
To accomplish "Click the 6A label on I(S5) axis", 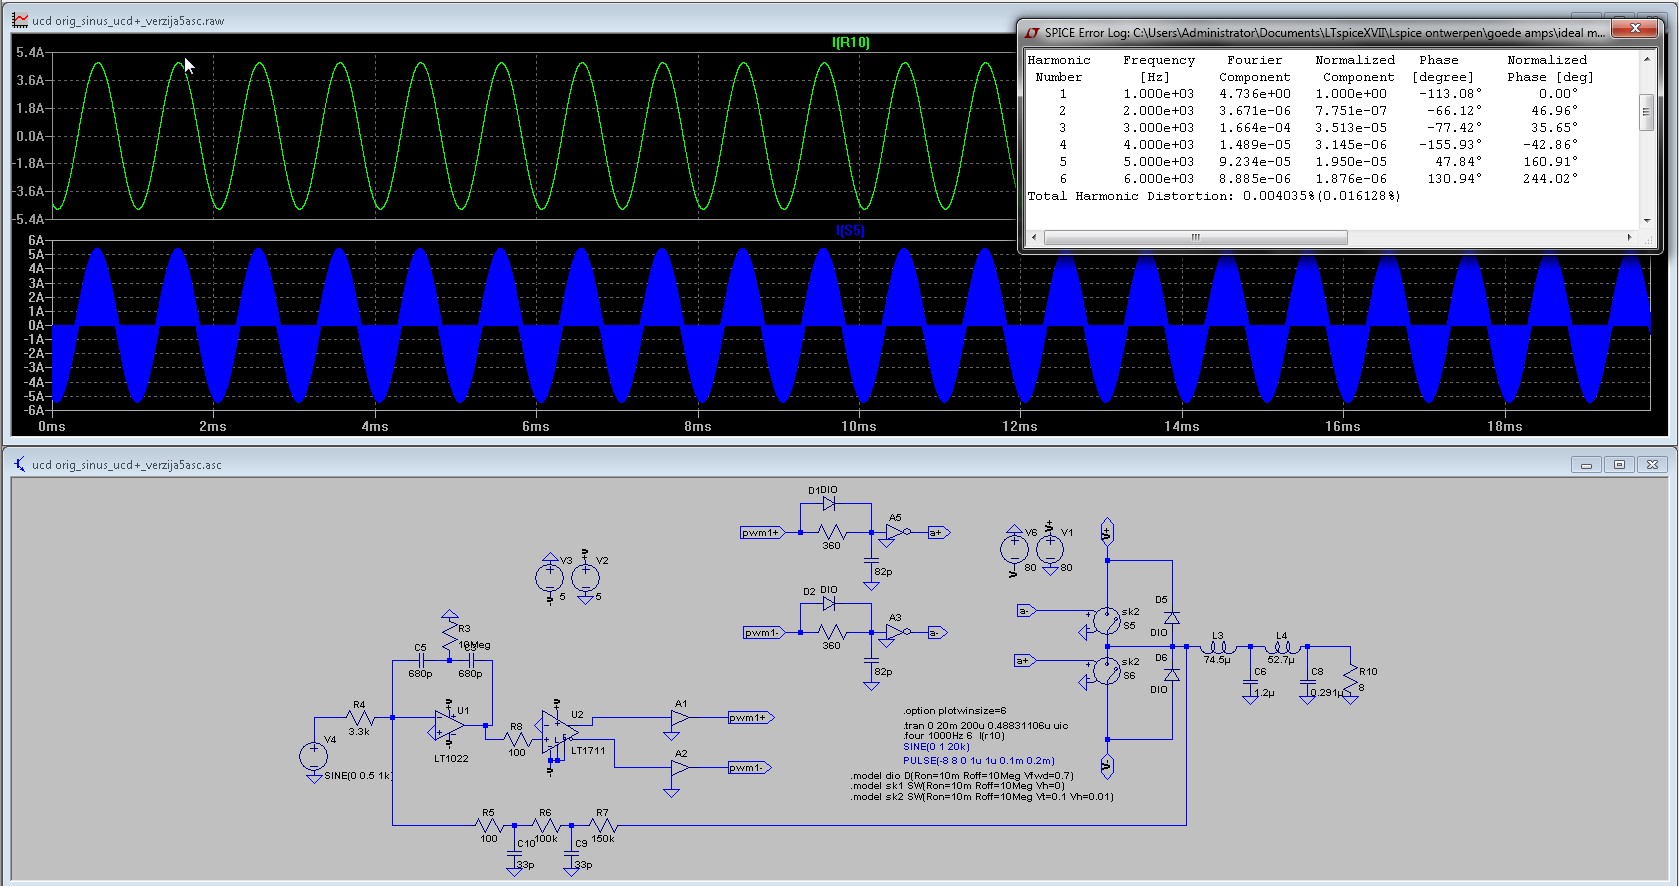I will point(36,240).
